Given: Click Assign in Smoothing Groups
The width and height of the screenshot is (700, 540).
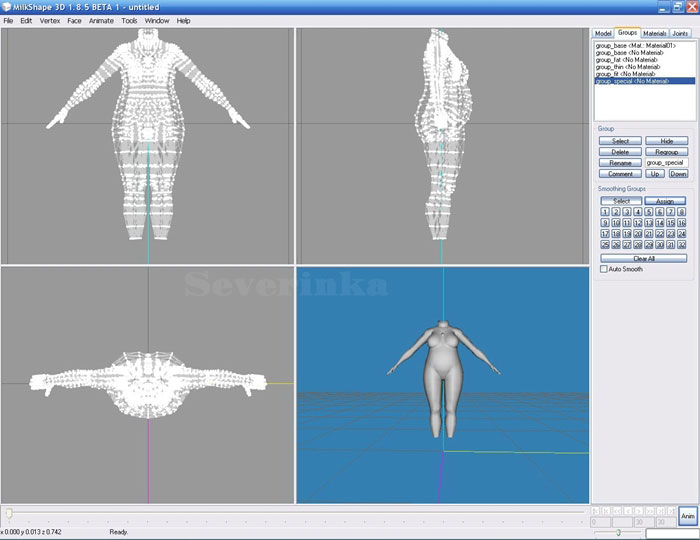Looking at the screenshot, I should 665,201.
